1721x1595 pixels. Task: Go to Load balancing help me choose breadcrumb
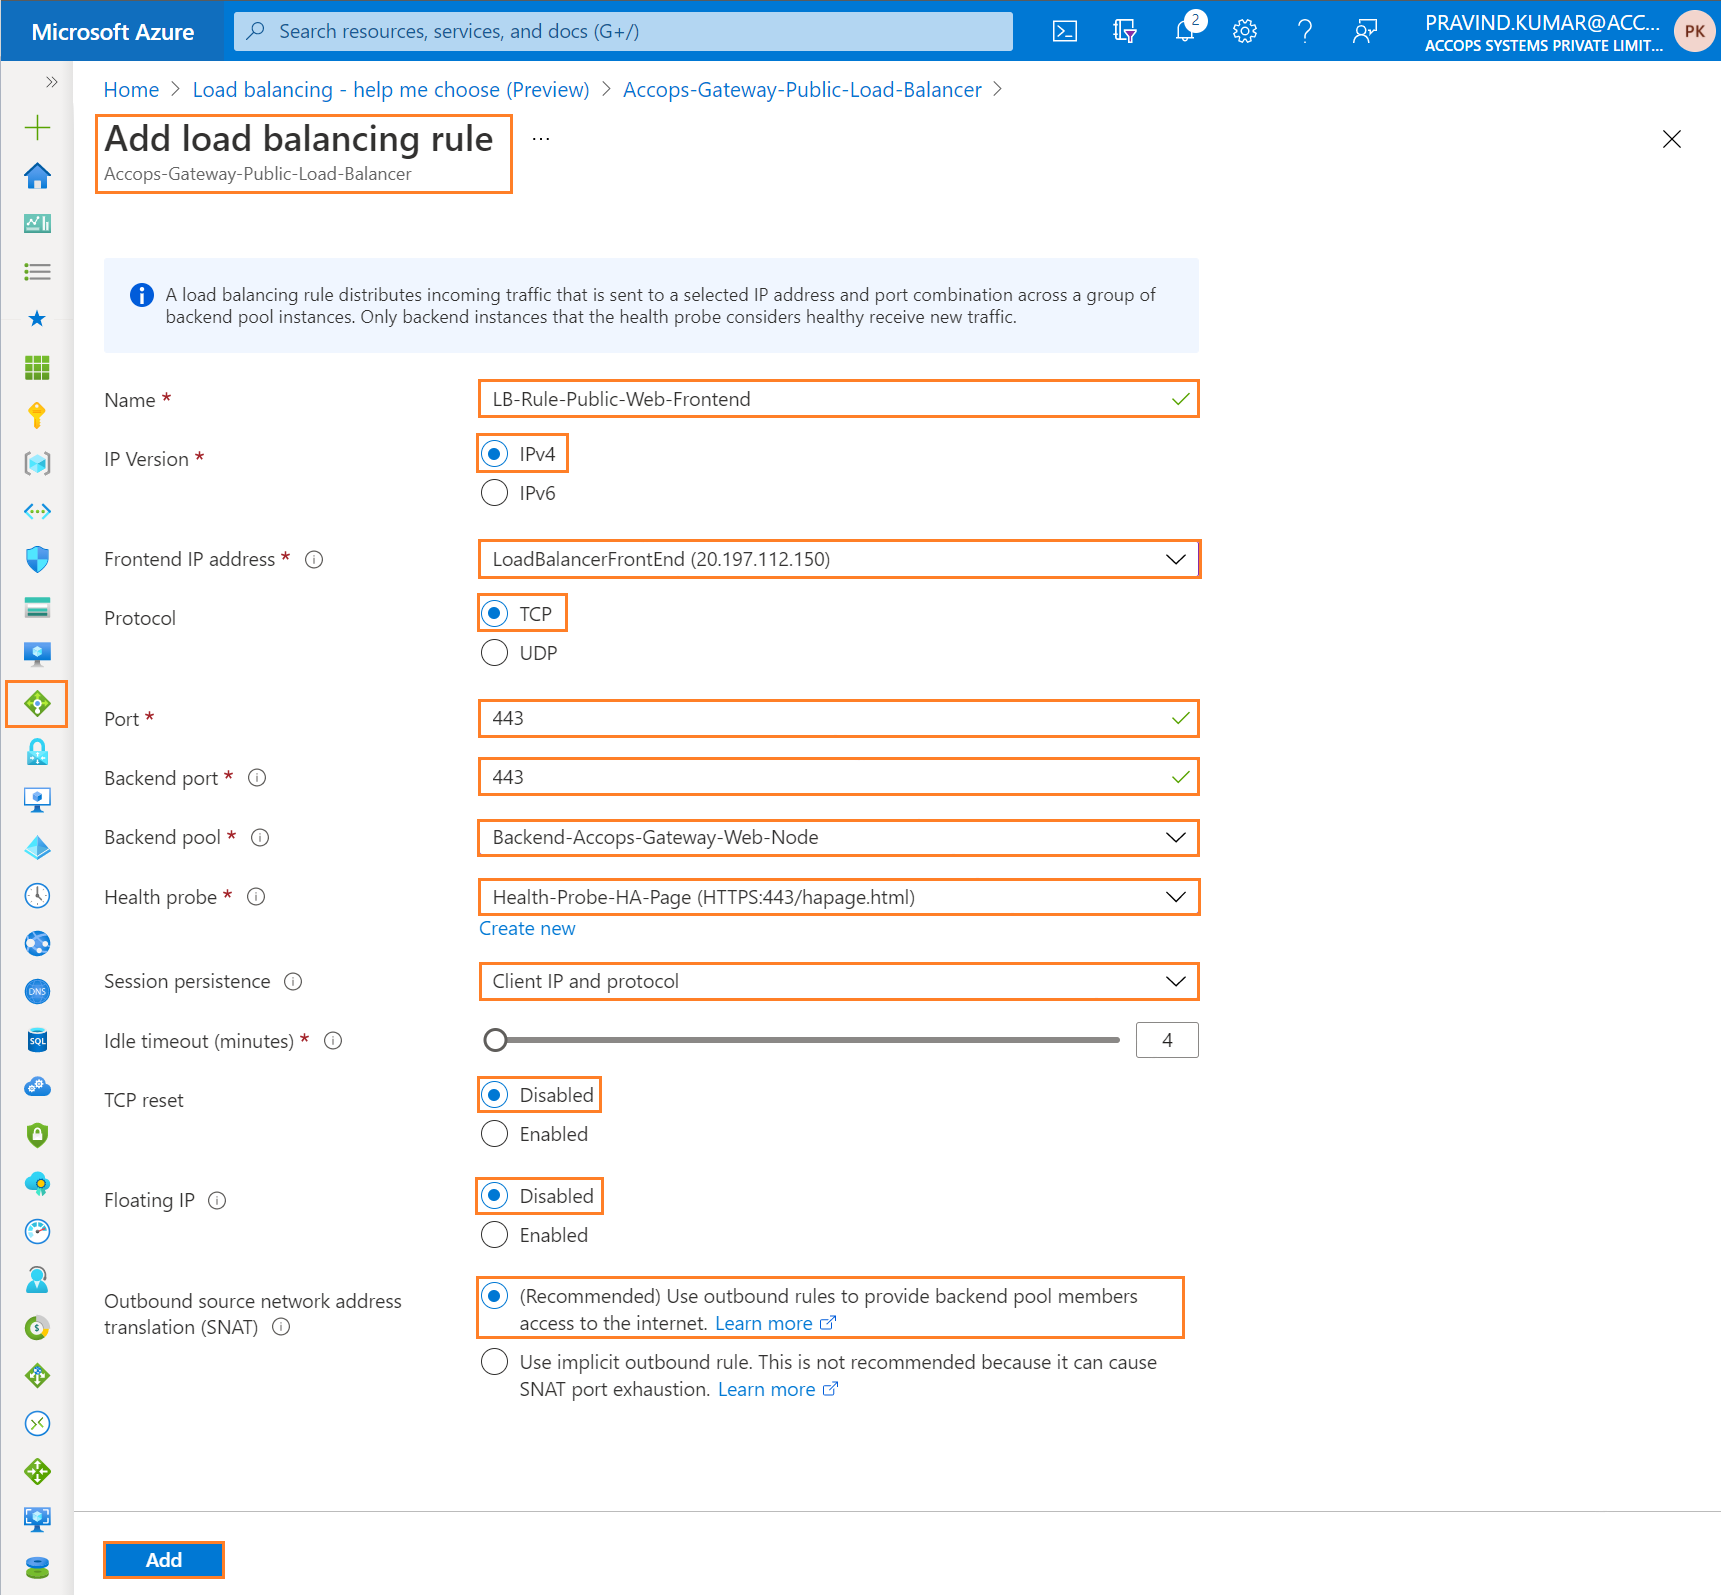[391, 90]
